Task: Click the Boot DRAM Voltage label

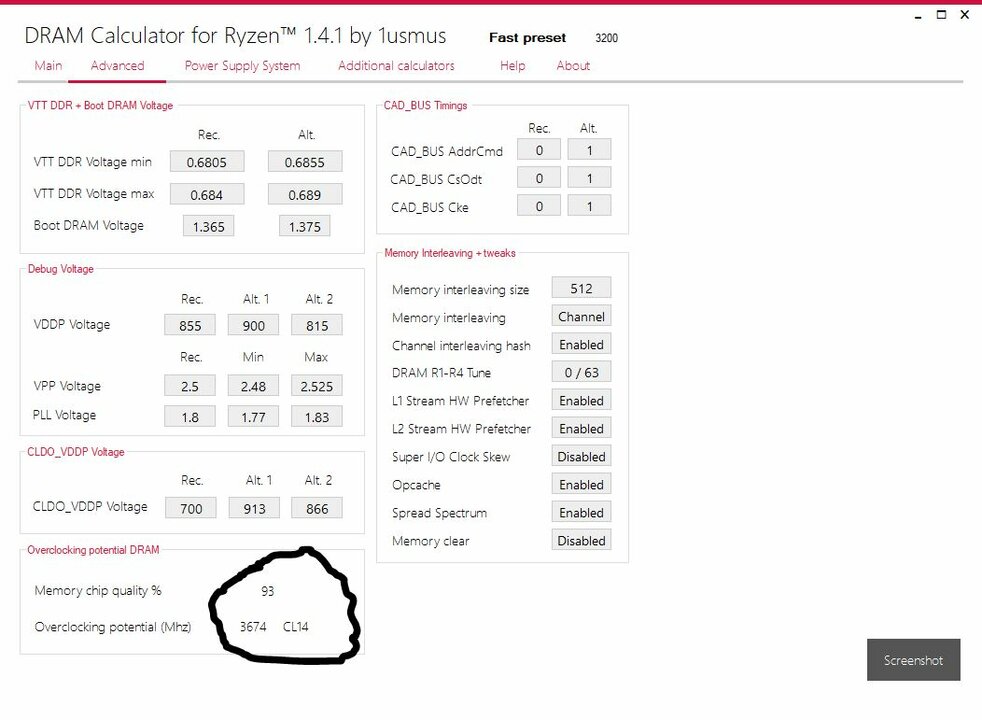Action: [x=88, y=225]
